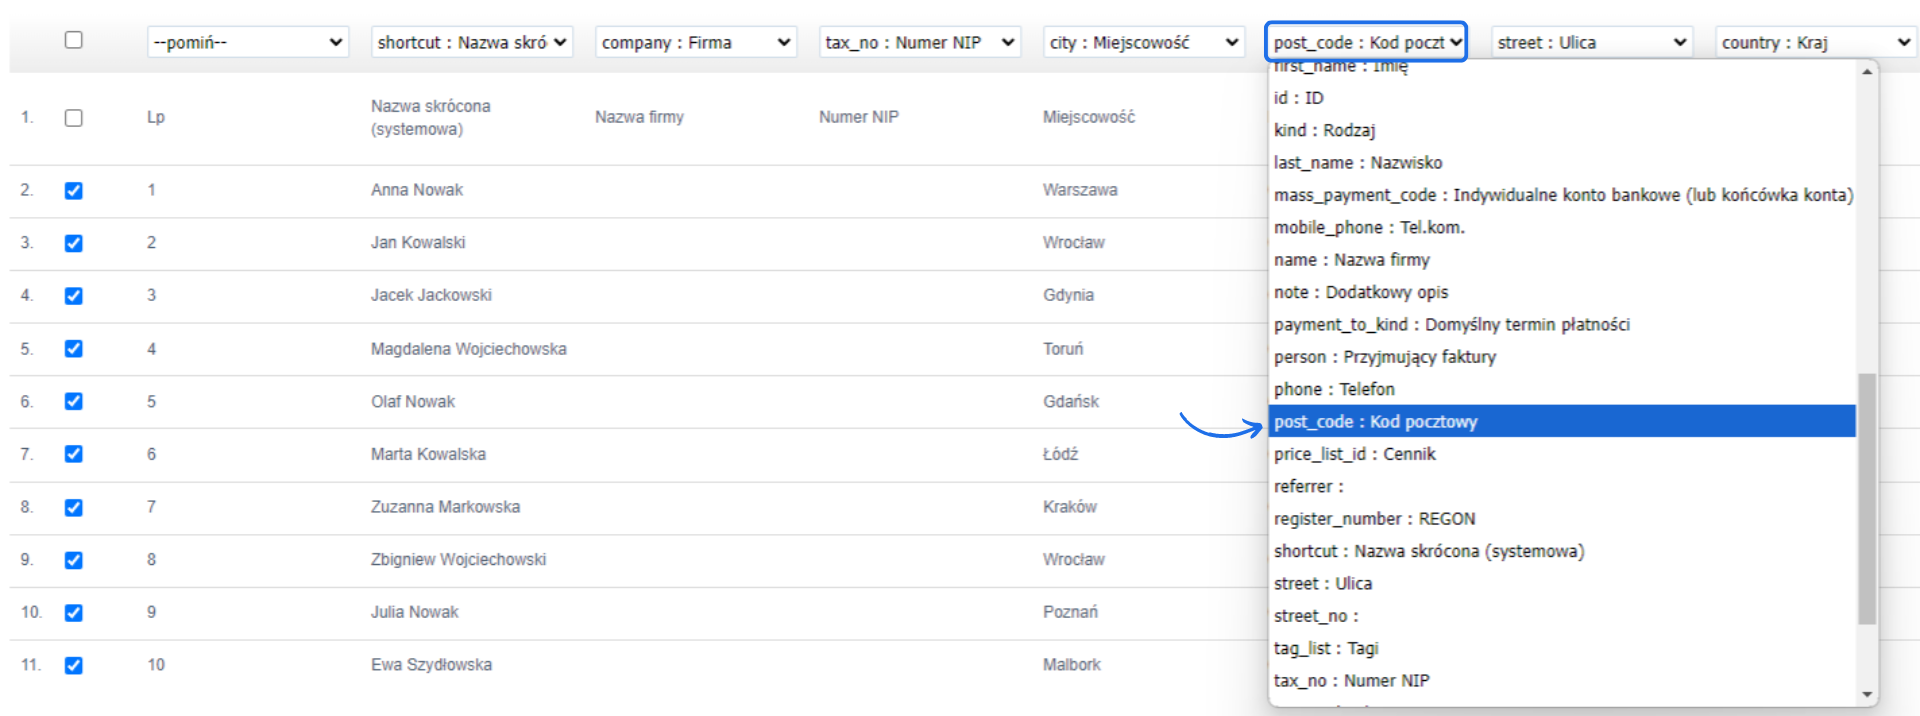Uncheck the checkbox for Julia Nowak row

point(73,613)
